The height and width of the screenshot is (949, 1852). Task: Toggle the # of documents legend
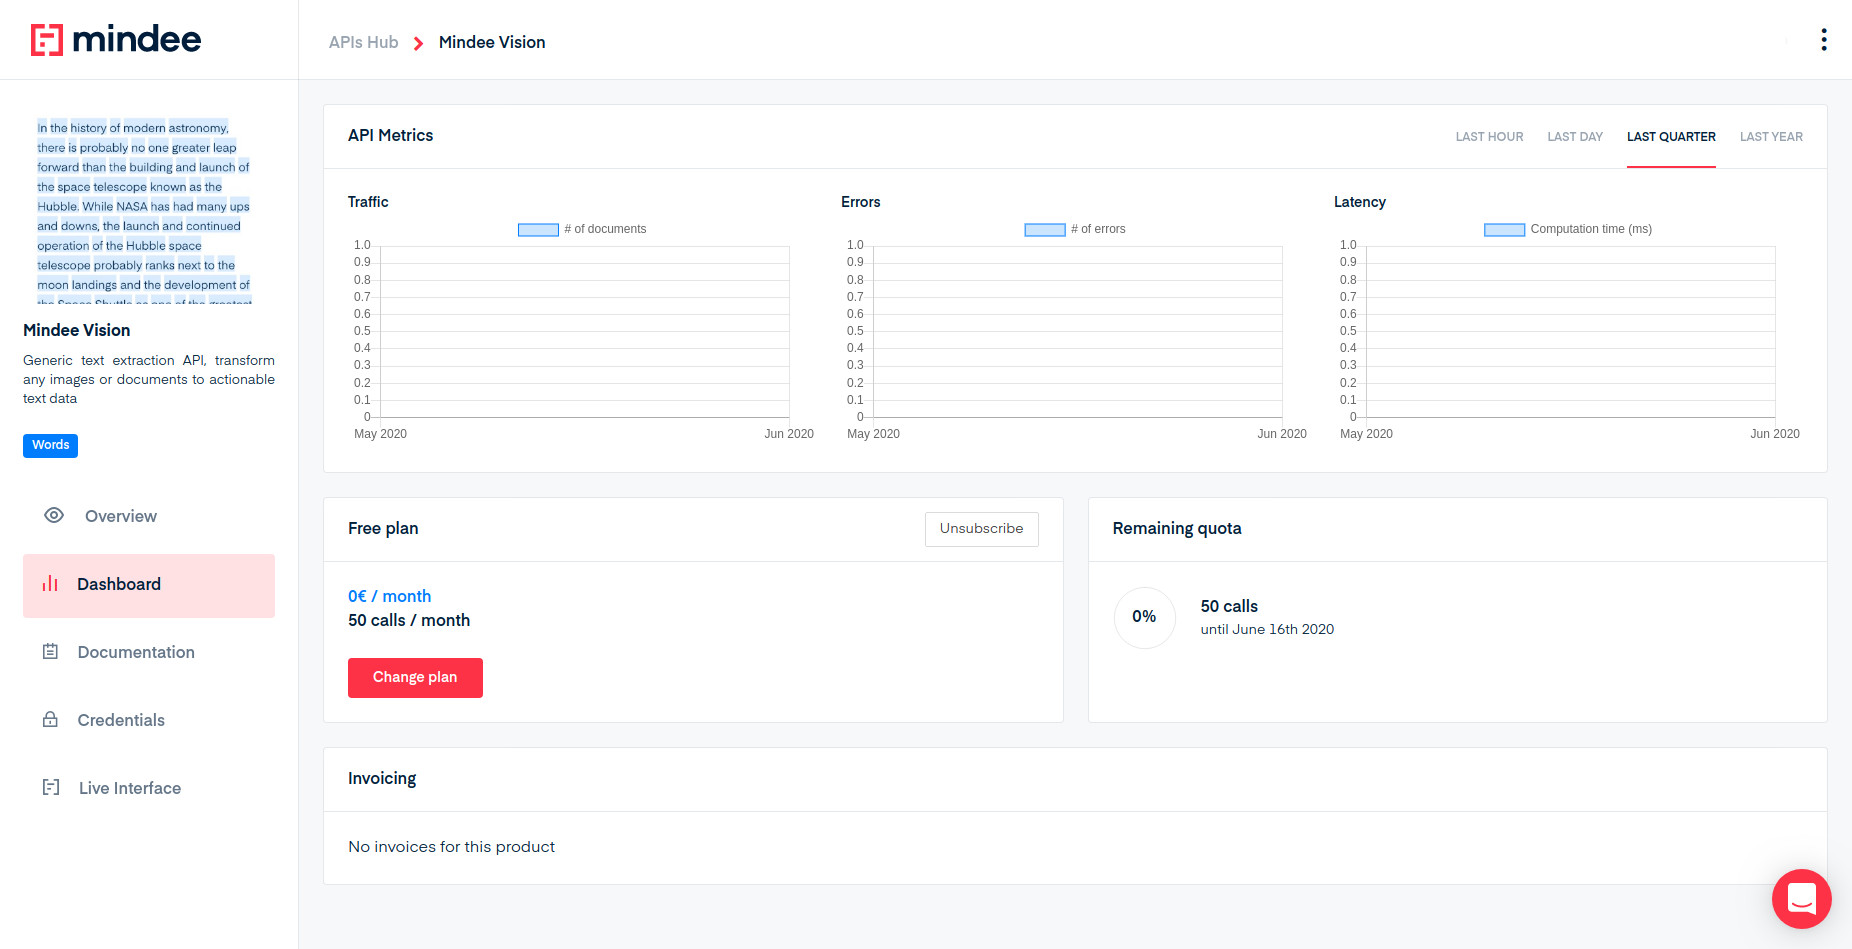point(582,229)
